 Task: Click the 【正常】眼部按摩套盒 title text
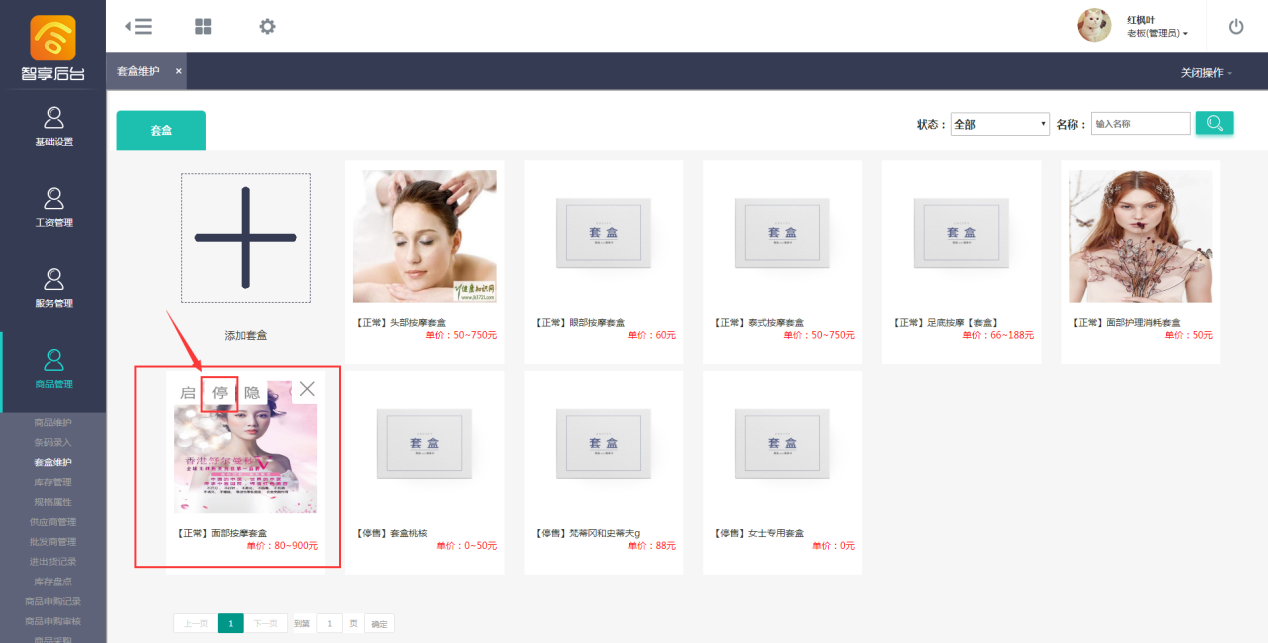tap(579, 323)
